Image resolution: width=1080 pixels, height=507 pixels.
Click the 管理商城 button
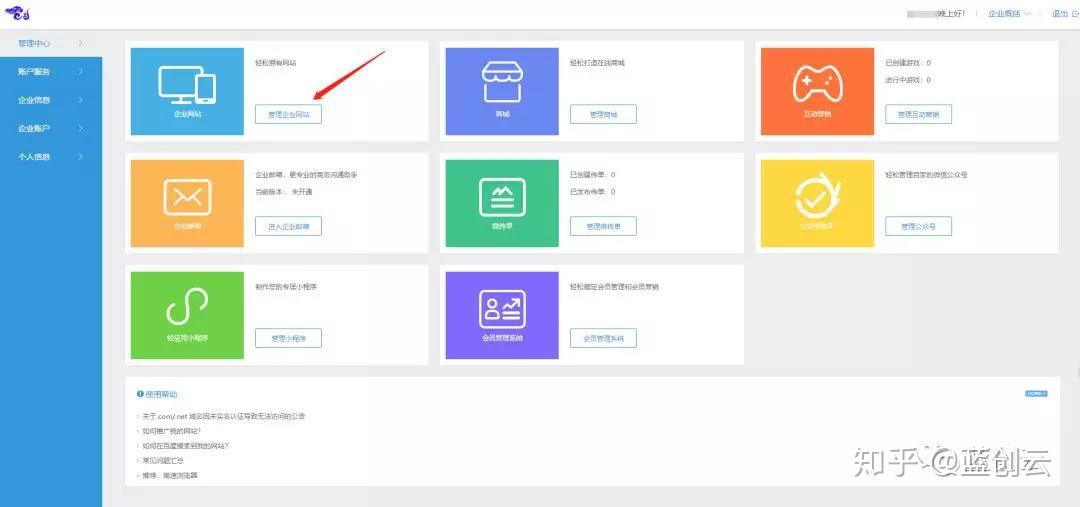click(603, 114)
